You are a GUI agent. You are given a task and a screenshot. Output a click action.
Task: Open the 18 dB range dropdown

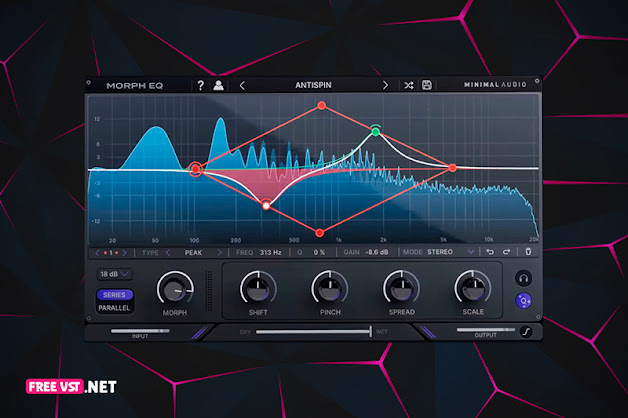tap(114, 274)
